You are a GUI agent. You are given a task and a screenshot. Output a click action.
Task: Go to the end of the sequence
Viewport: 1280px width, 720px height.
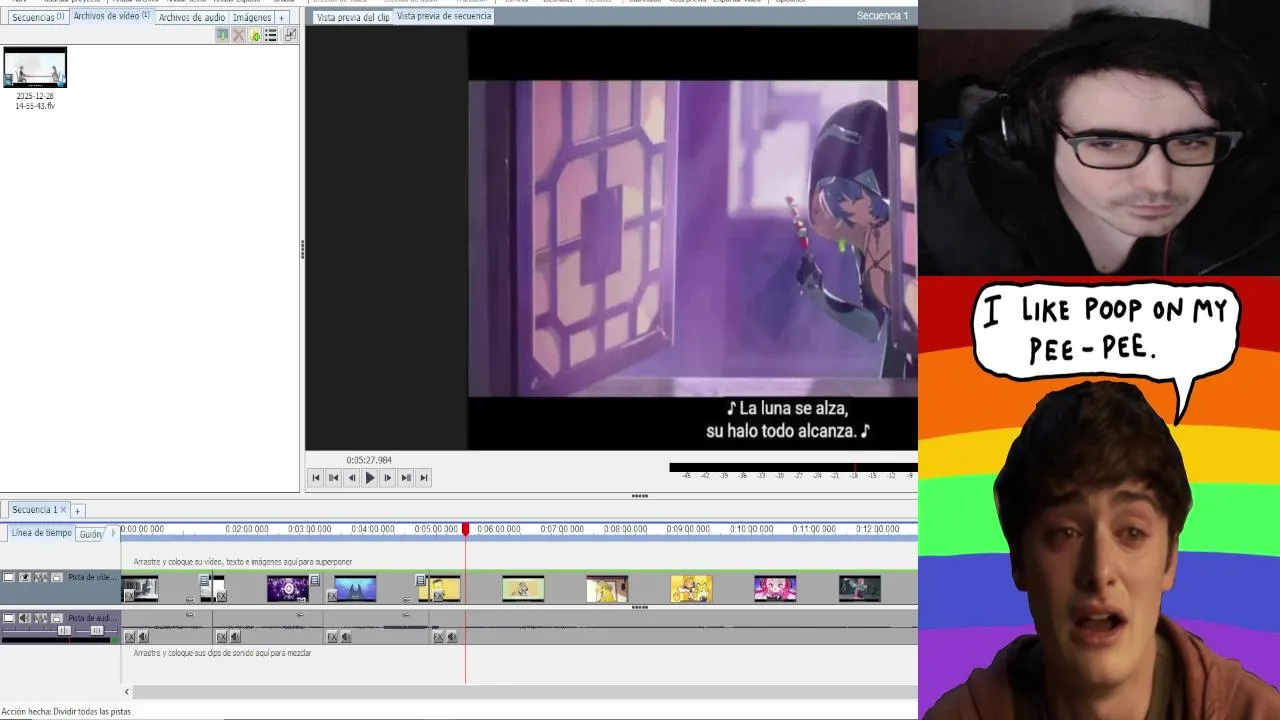pyautogui.click(x=424, y=478)
